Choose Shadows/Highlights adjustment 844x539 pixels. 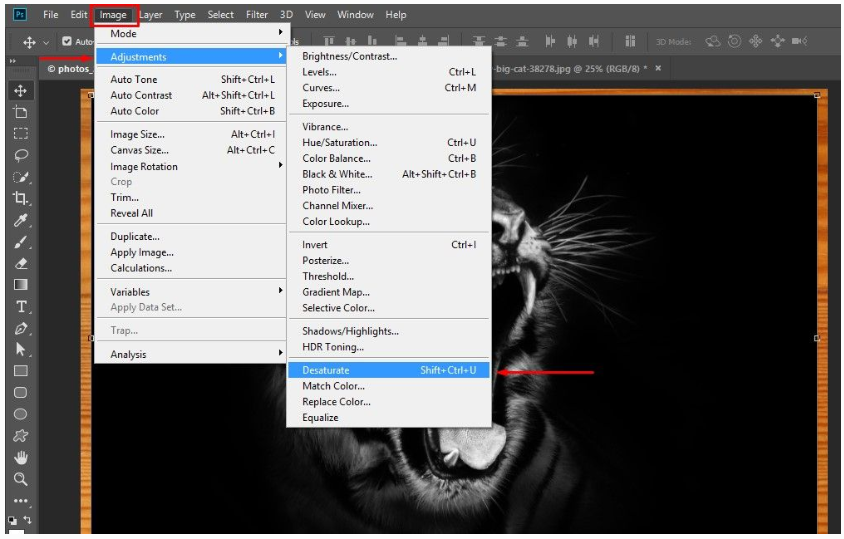389,331
